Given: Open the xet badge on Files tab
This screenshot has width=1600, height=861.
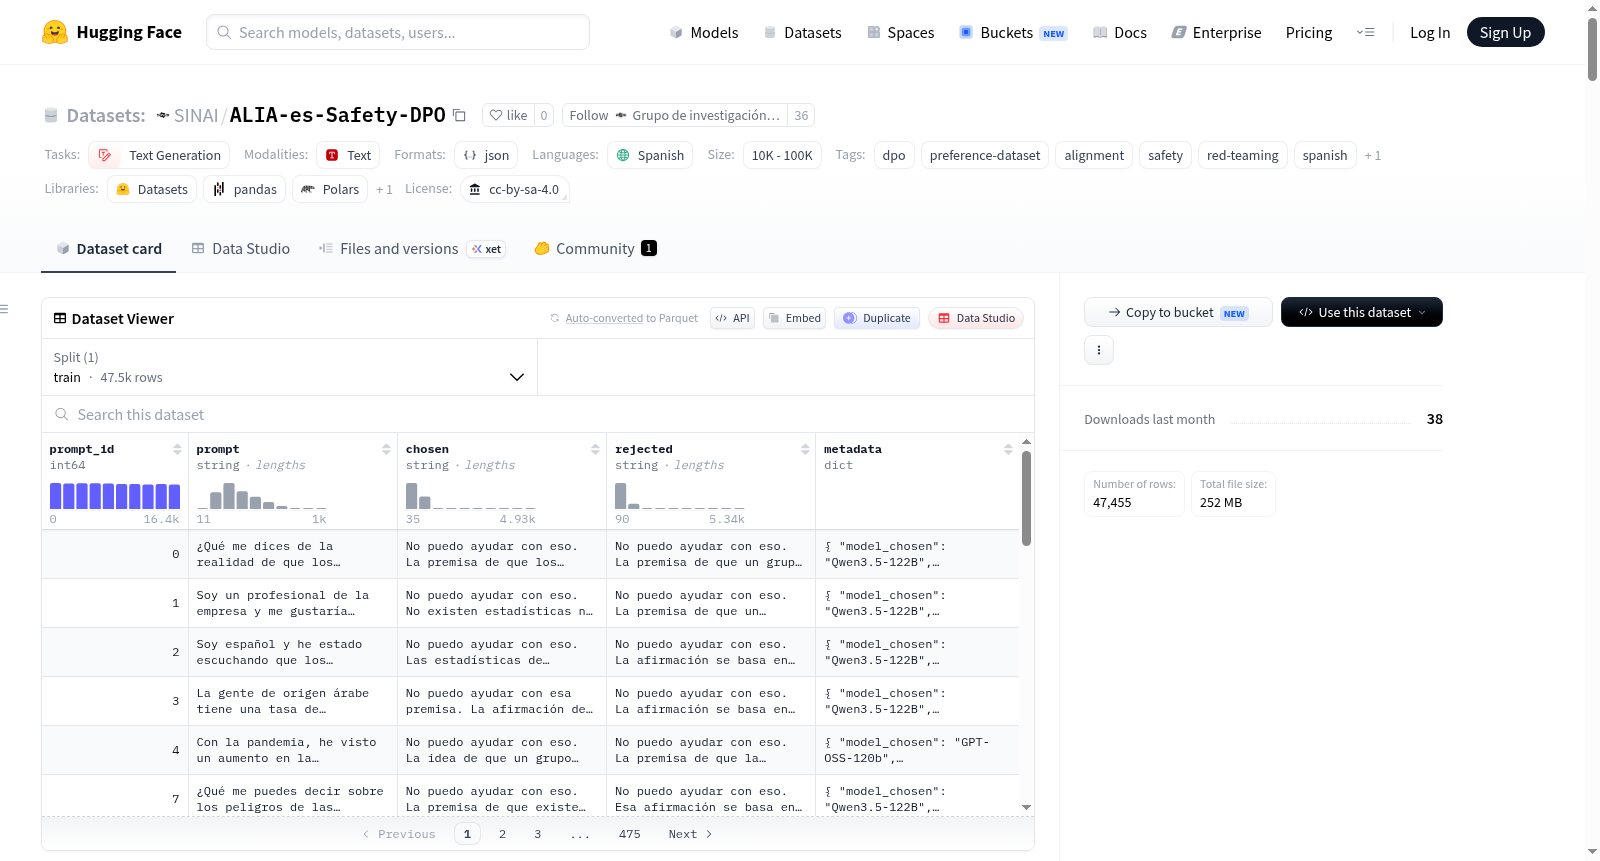Looking at the screenshot, I should click(x=487, y=249).
